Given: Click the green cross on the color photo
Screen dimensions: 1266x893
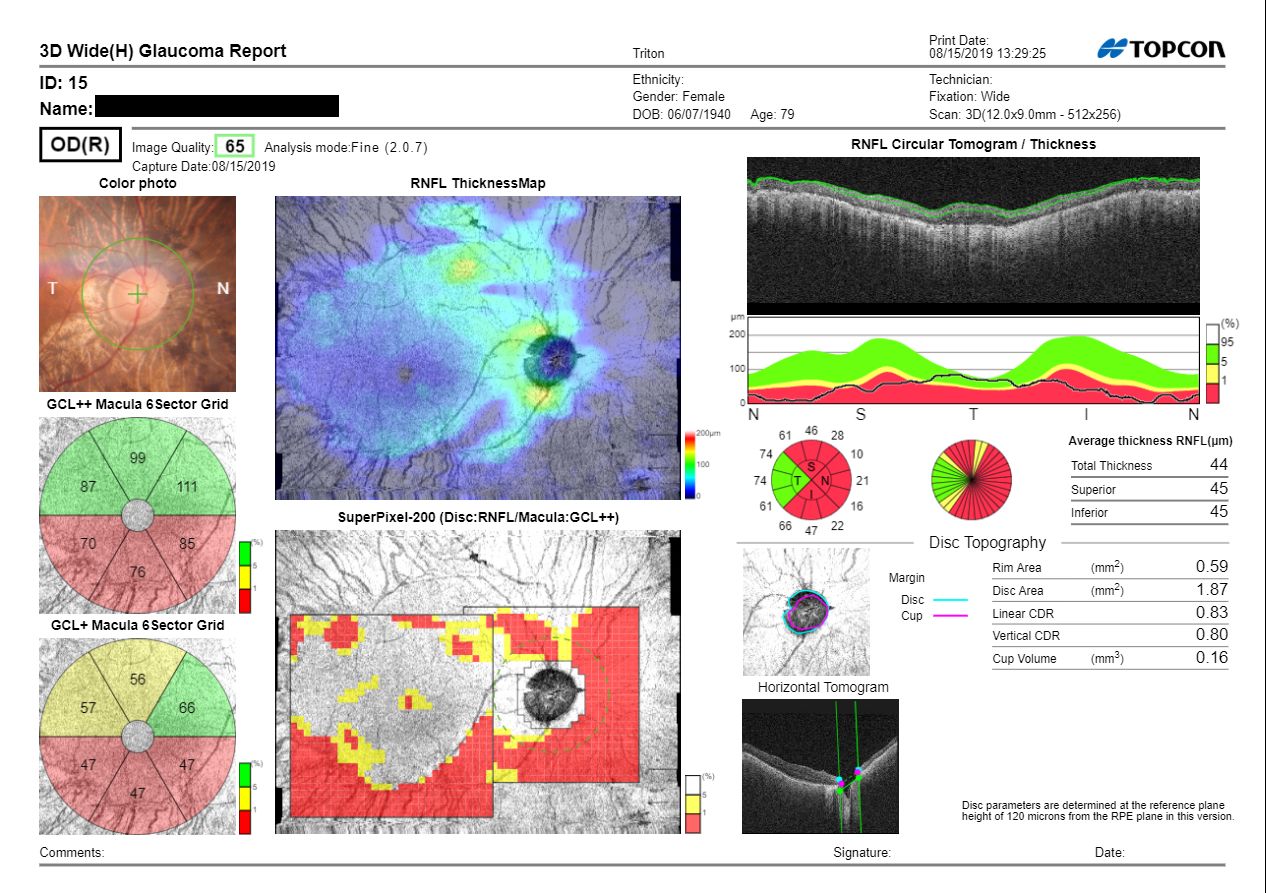Looking at the screenshot, I should tap(137, 294).
